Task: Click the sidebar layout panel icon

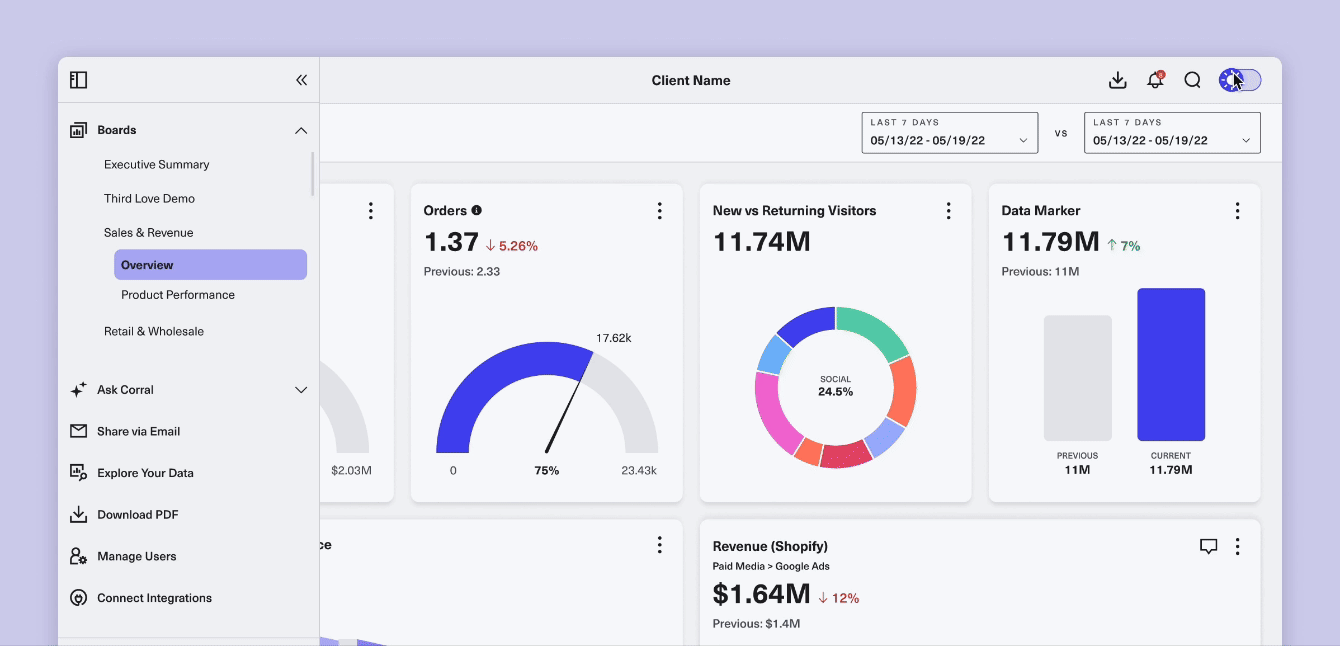Action: [x=79, y=80]
